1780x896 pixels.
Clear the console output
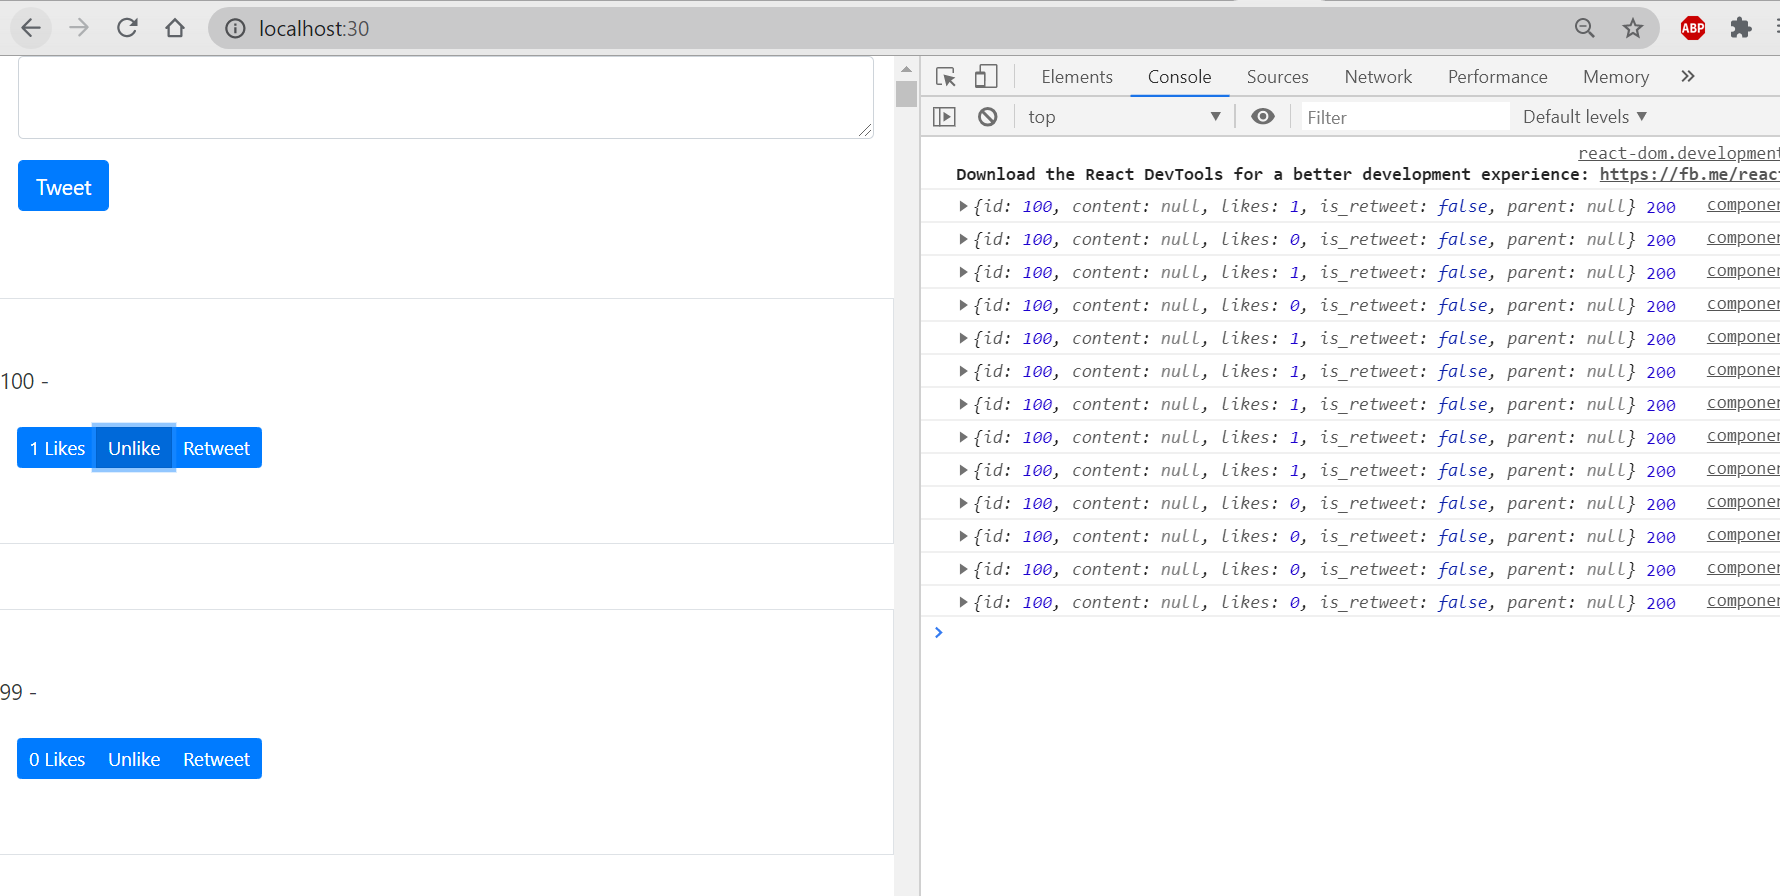pos(988,117)
